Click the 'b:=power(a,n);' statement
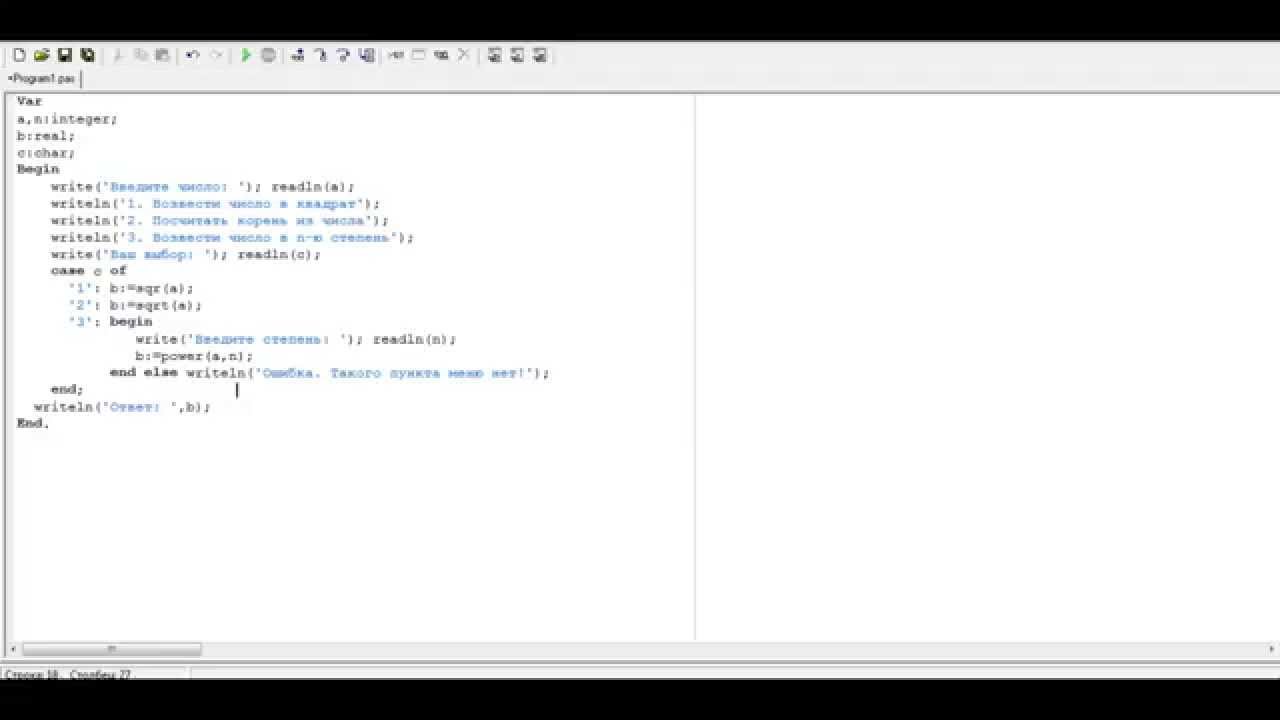The height and width of the screenshot is (720, 1280). (x=194, y=356)
